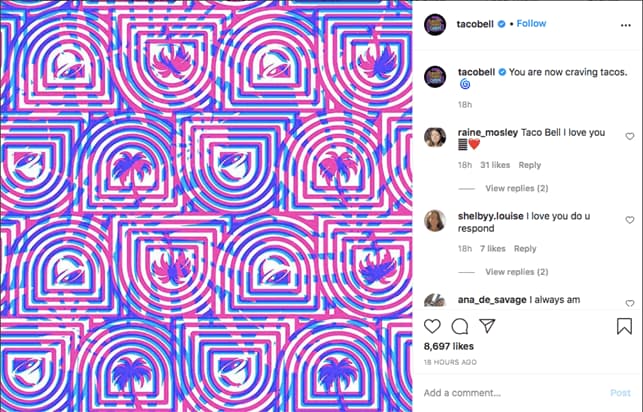Screen dimensions: 643x412
Task: Like shelbyy.louise's comment with the heart
Action: click(629, 220)
